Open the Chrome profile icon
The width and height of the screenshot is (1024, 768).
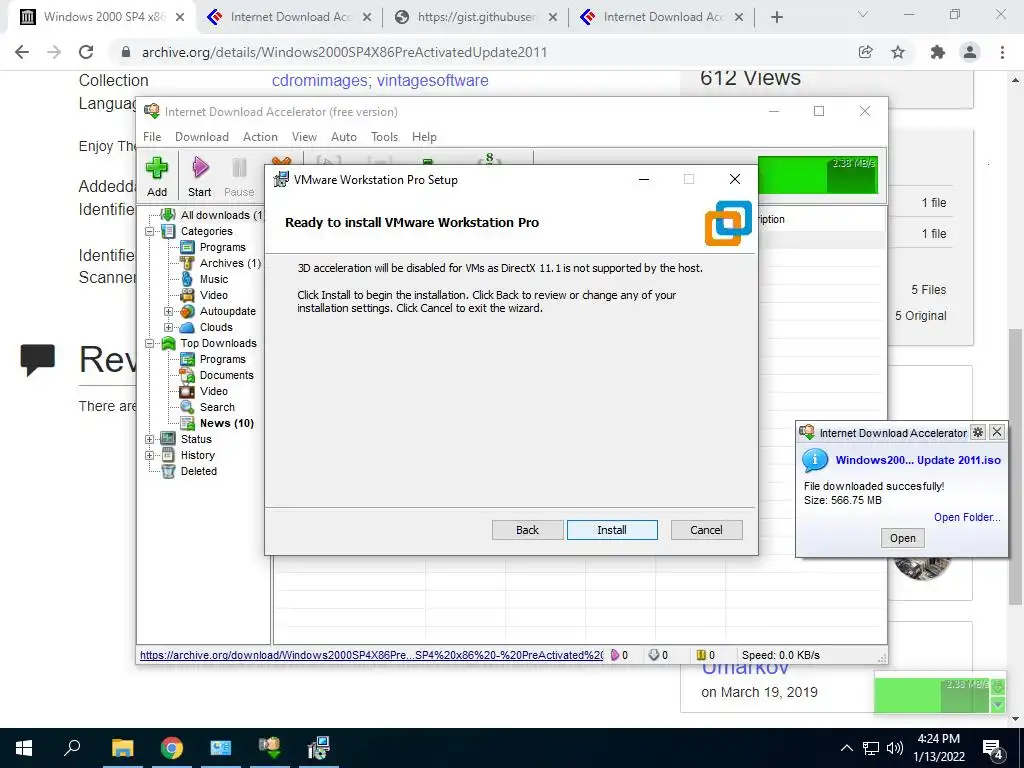tap(970, 52)
